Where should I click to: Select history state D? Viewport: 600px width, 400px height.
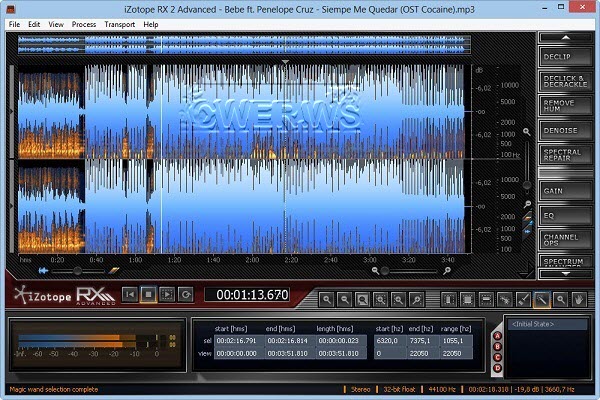[497, 368]
